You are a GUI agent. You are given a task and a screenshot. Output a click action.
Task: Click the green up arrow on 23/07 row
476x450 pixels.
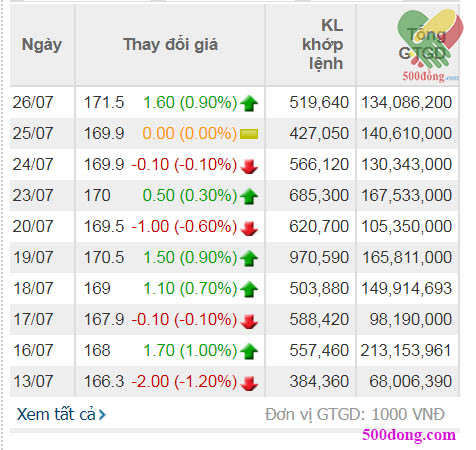click(x=249, y=196)
